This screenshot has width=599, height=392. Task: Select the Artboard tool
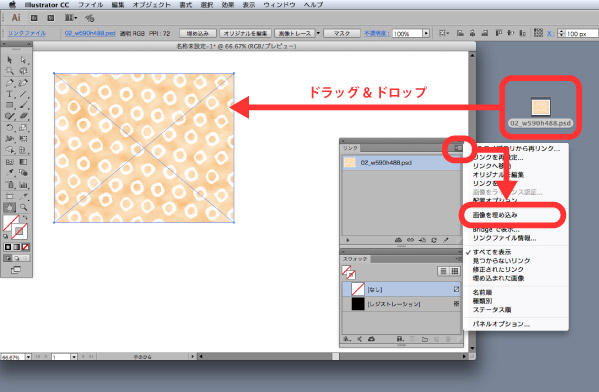coord(10,196)
